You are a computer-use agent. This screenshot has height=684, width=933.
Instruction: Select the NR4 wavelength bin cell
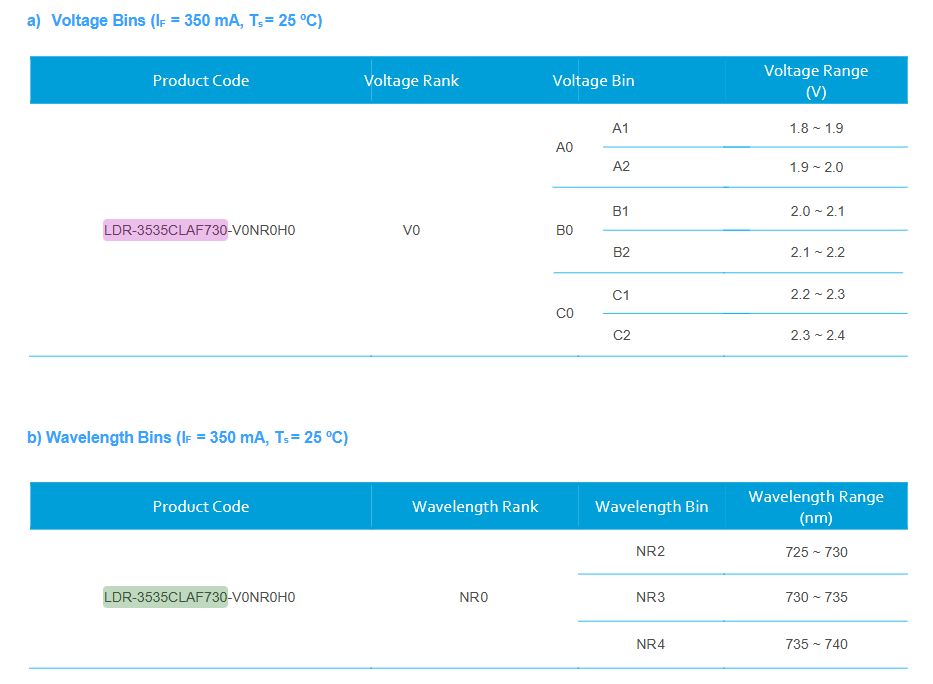pos(650,644)
